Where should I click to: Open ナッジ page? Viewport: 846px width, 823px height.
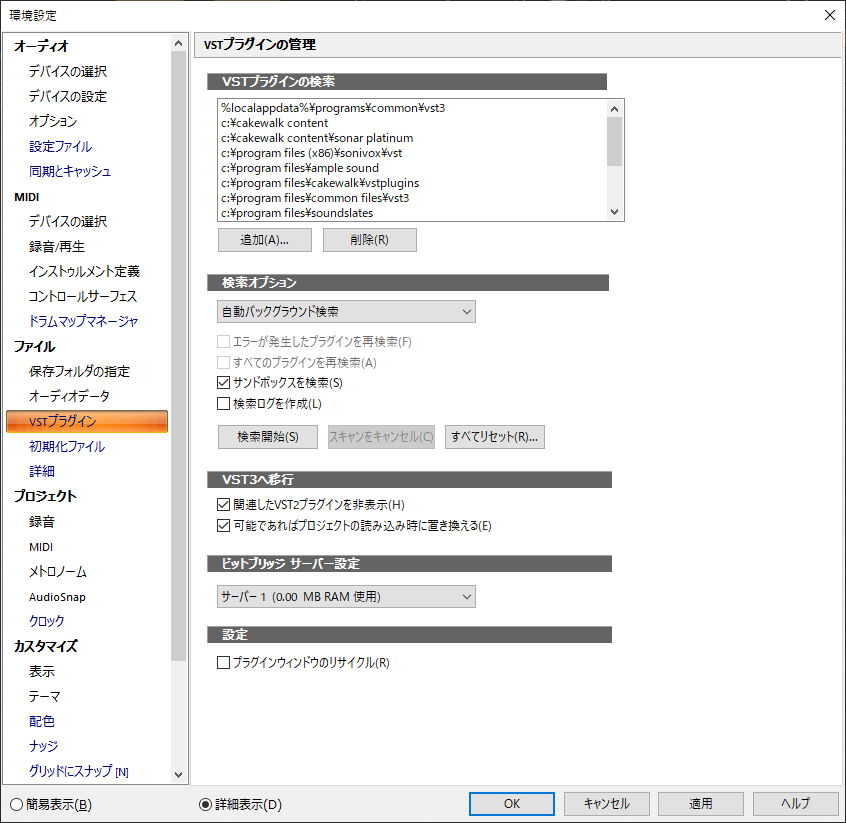(x=43, y=746)
